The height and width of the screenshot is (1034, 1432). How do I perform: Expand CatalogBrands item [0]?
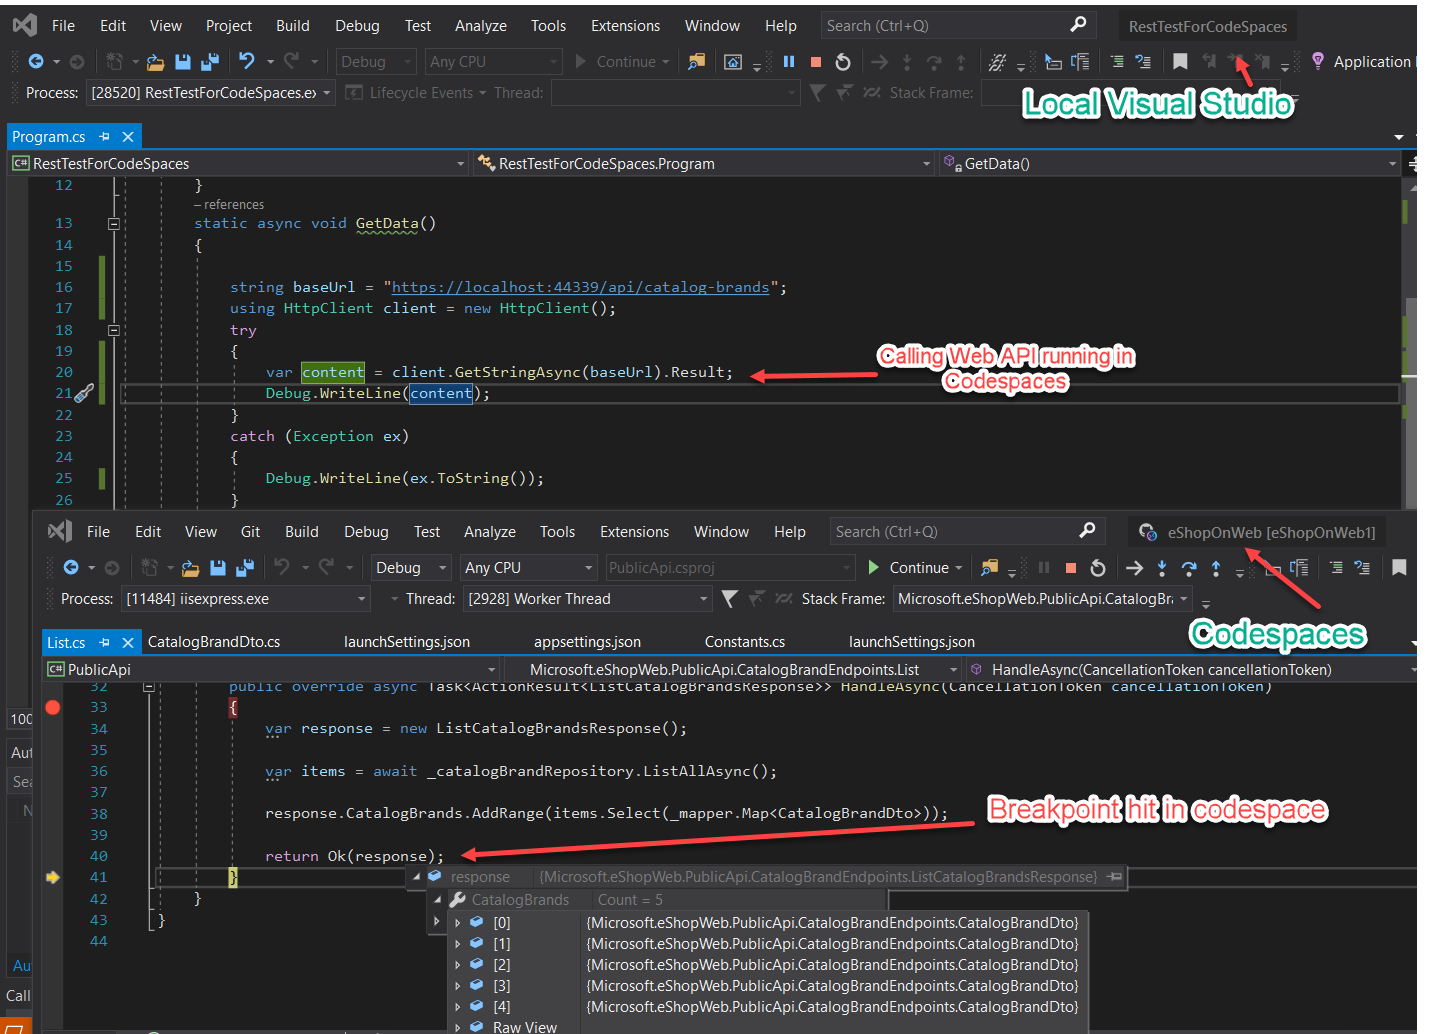click(458, 923)
